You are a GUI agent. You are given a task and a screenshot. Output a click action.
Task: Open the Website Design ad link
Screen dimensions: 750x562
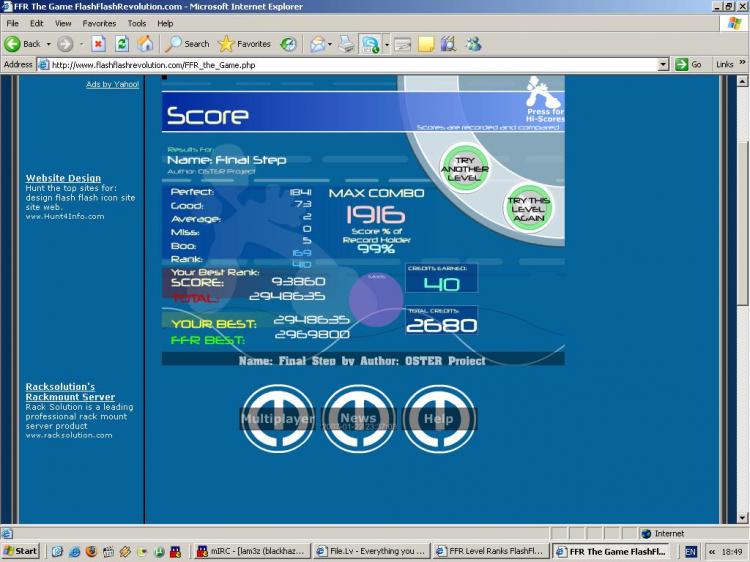point(63,178)
